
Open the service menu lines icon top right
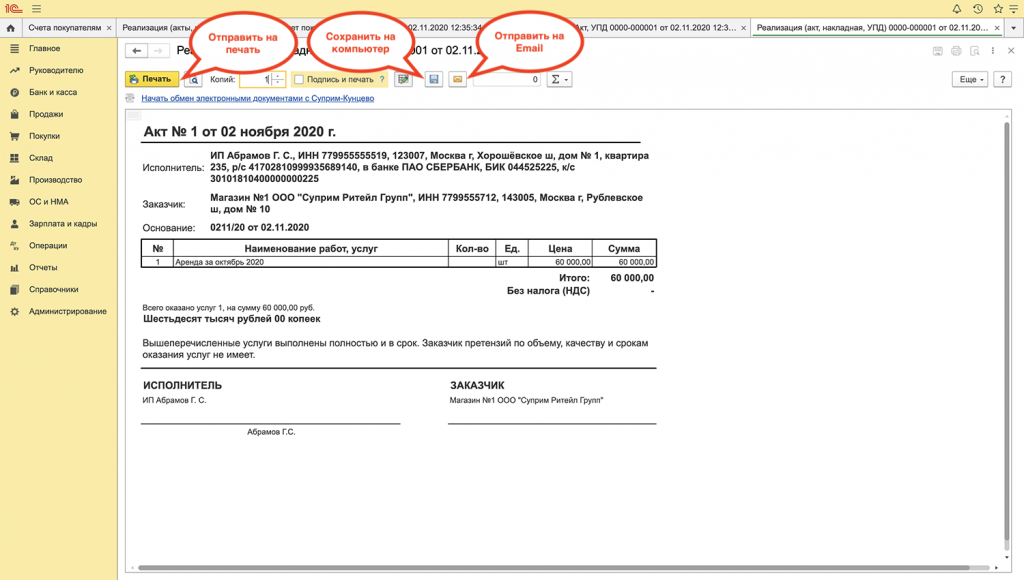pos(1014,8)
